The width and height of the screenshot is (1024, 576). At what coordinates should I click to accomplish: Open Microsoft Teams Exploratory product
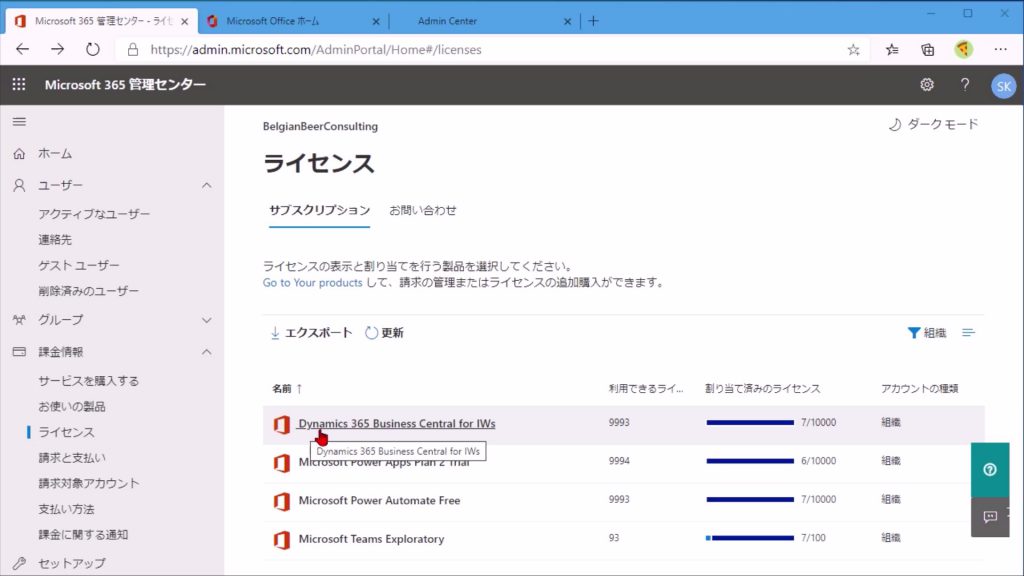pos(372,539)
